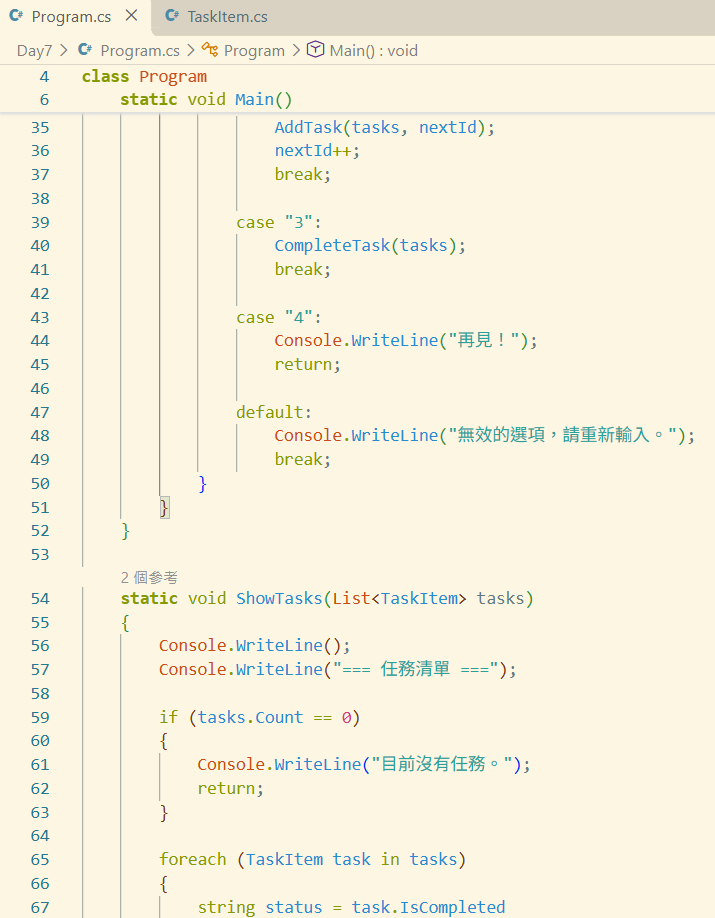
Task: Expand breadcrumb chevron before Main()
Action: point(296,50)
